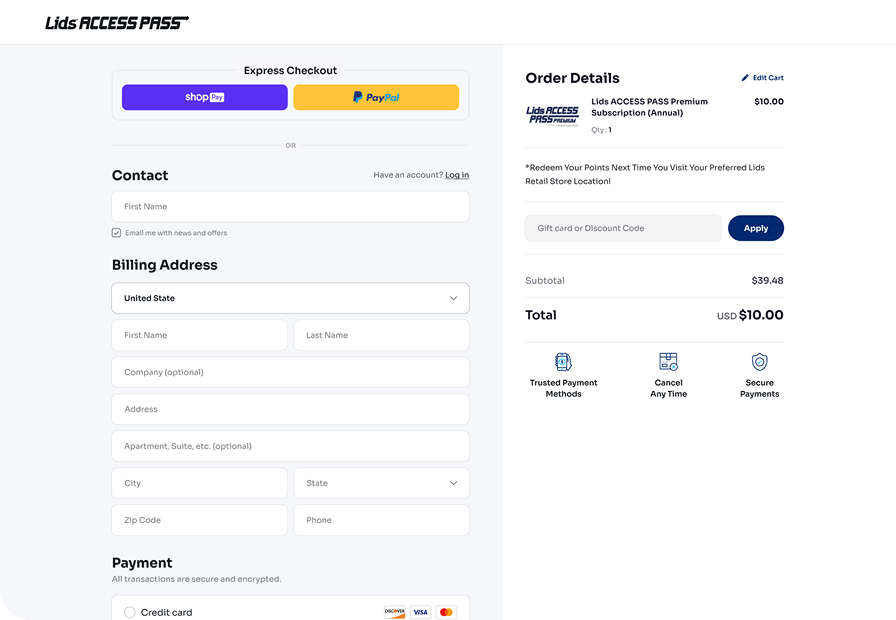Focus the Gift card or Discount Code field
The height and width of the screenshot is (620, 896).
pos(623,228)
